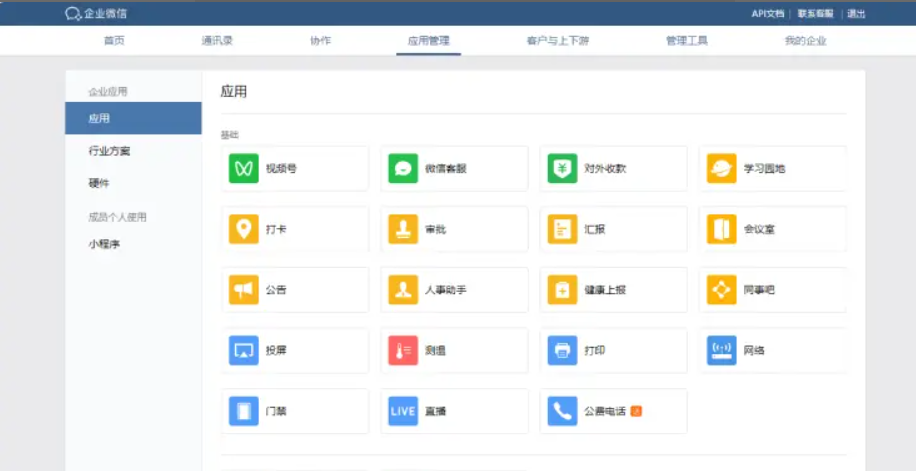This screenshot has width=916, height=471.
Task: Click the 微信客服 label text
Action: coord(446,168)
